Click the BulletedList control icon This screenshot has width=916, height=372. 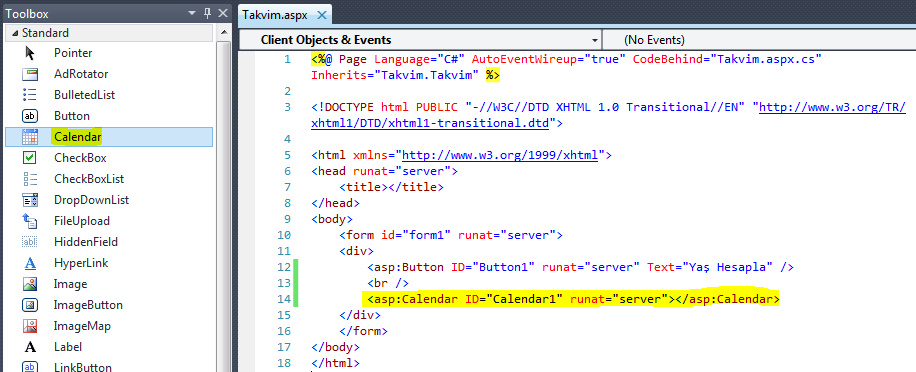[x=30, y=95]
